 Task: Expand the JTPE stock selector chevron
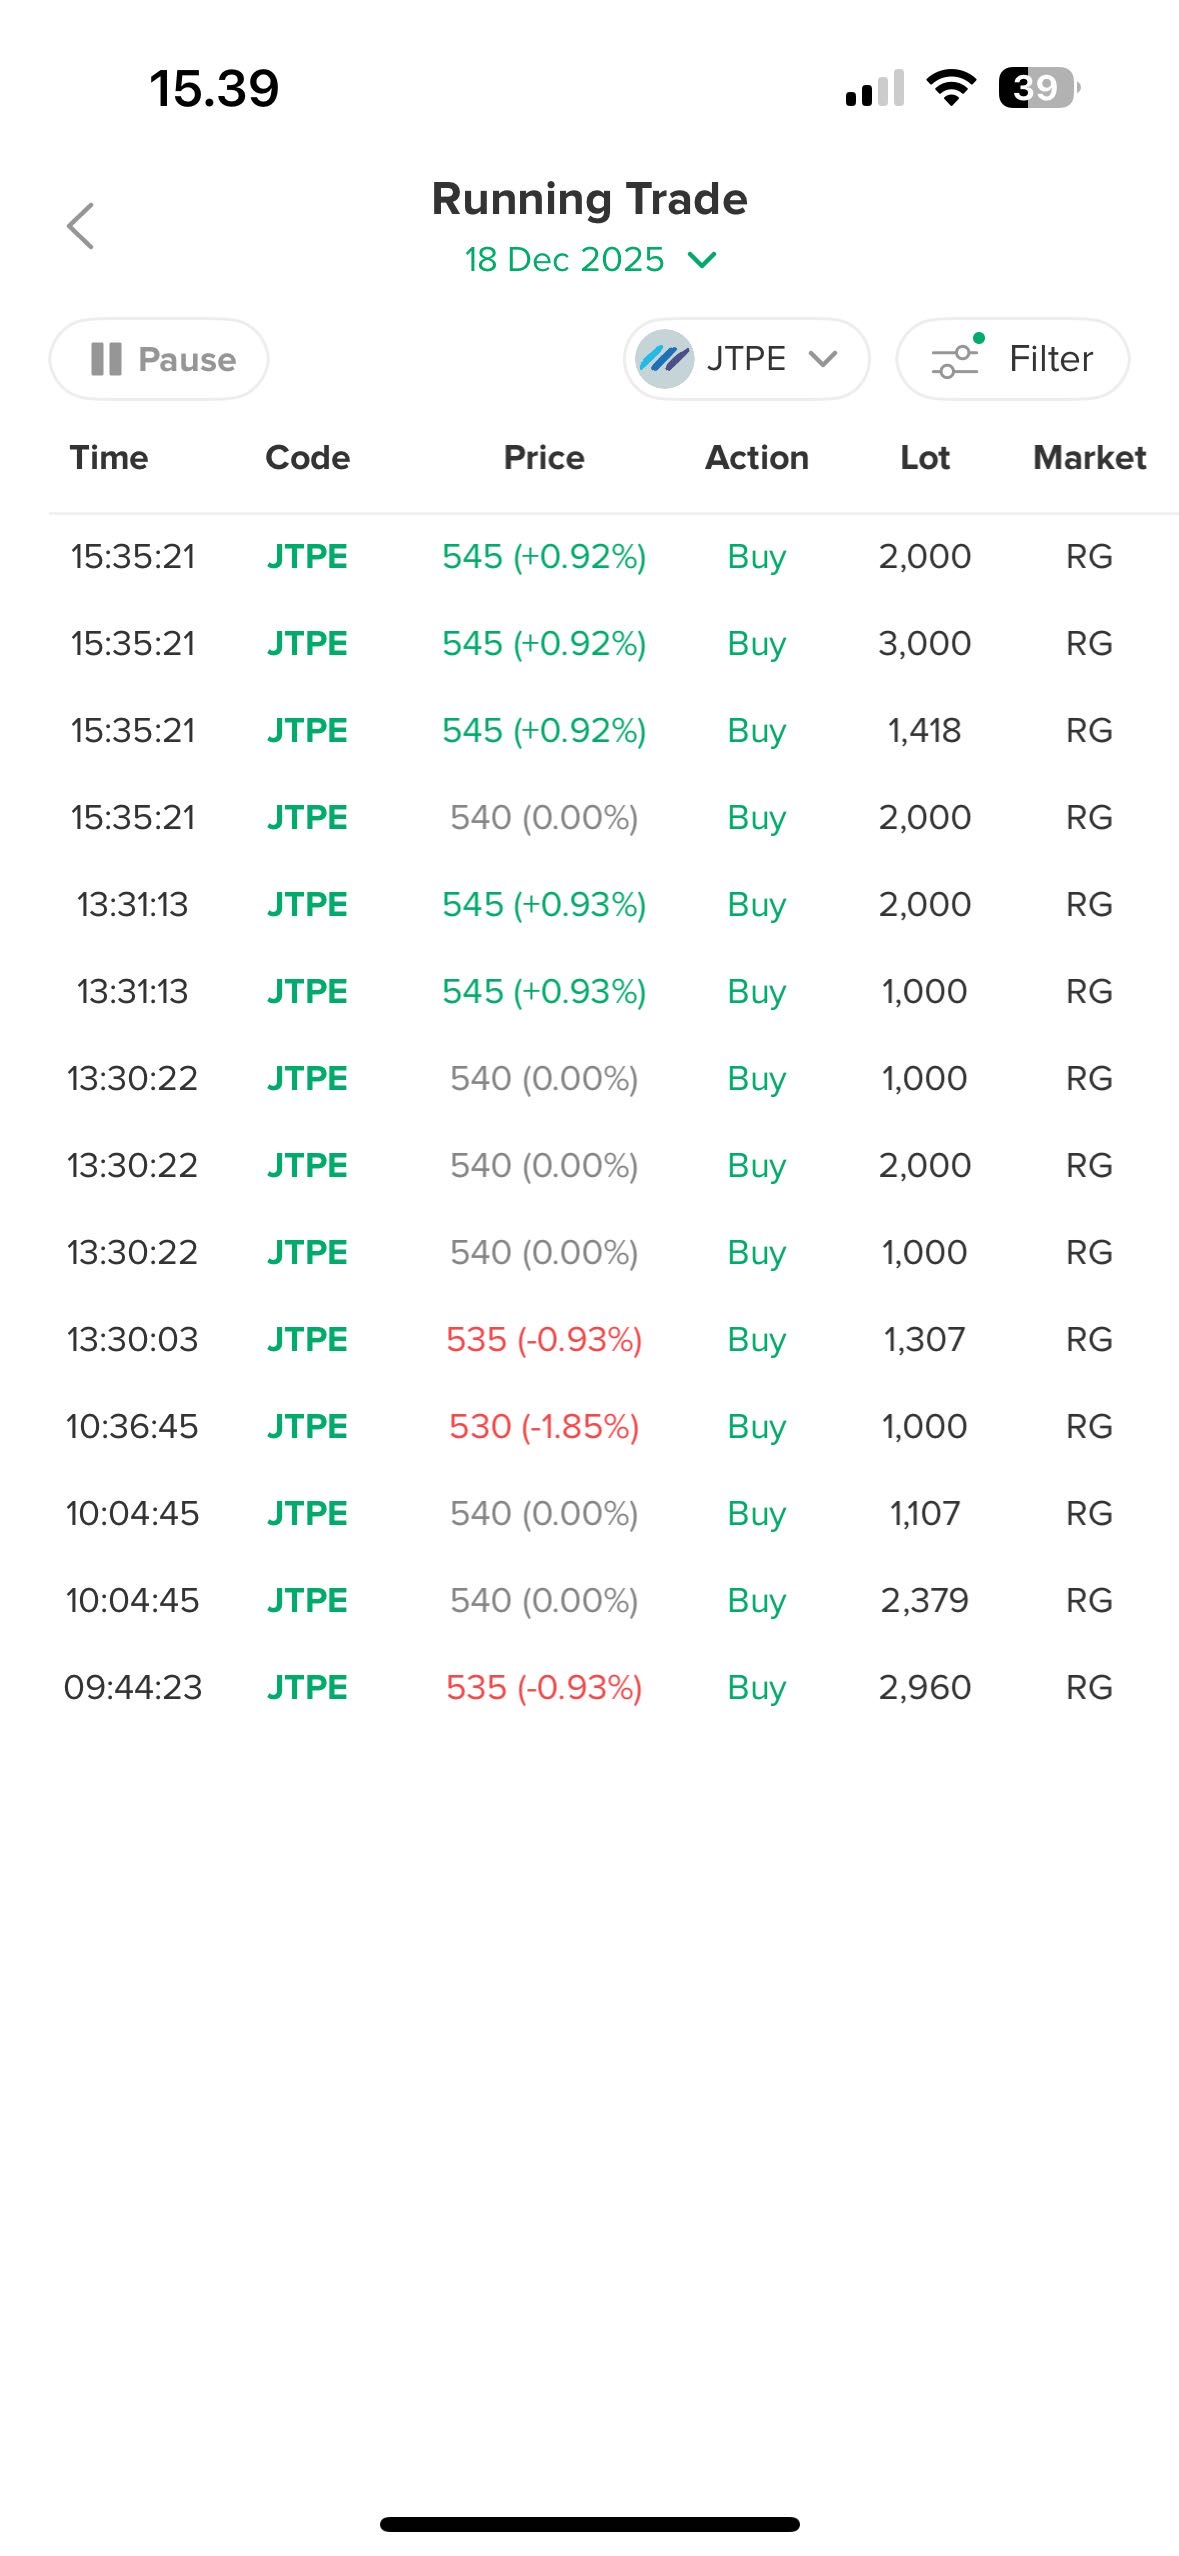point(823,359)
